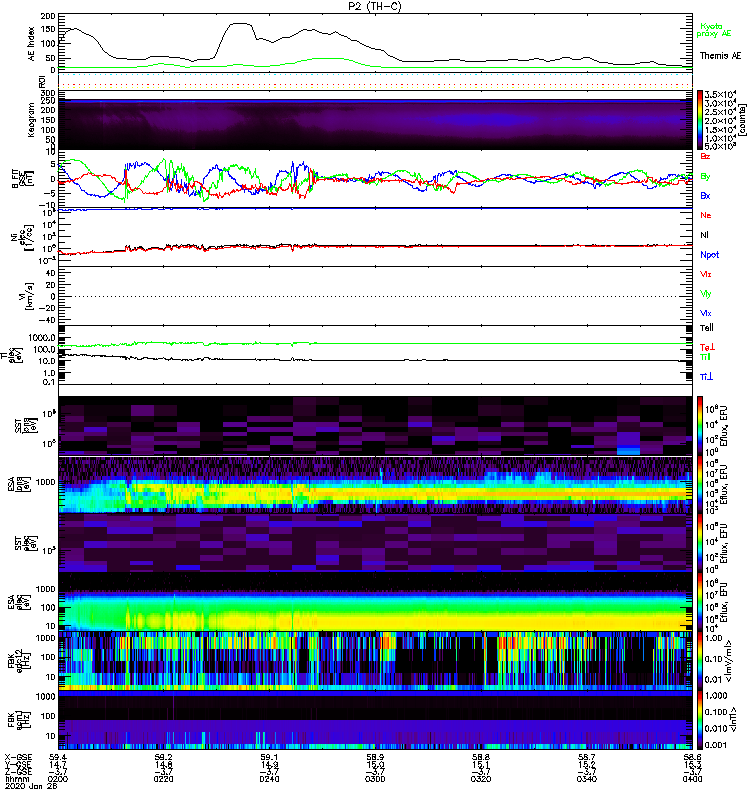Click the X-GSE value 58.8

[x=481, y=758]
